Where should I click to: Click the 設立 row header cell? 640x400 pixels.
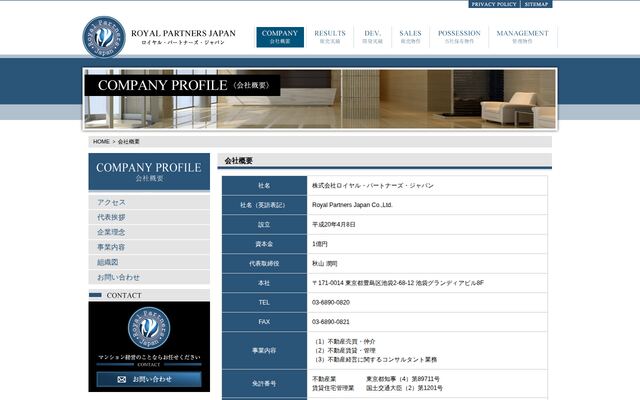pos(264,224)
